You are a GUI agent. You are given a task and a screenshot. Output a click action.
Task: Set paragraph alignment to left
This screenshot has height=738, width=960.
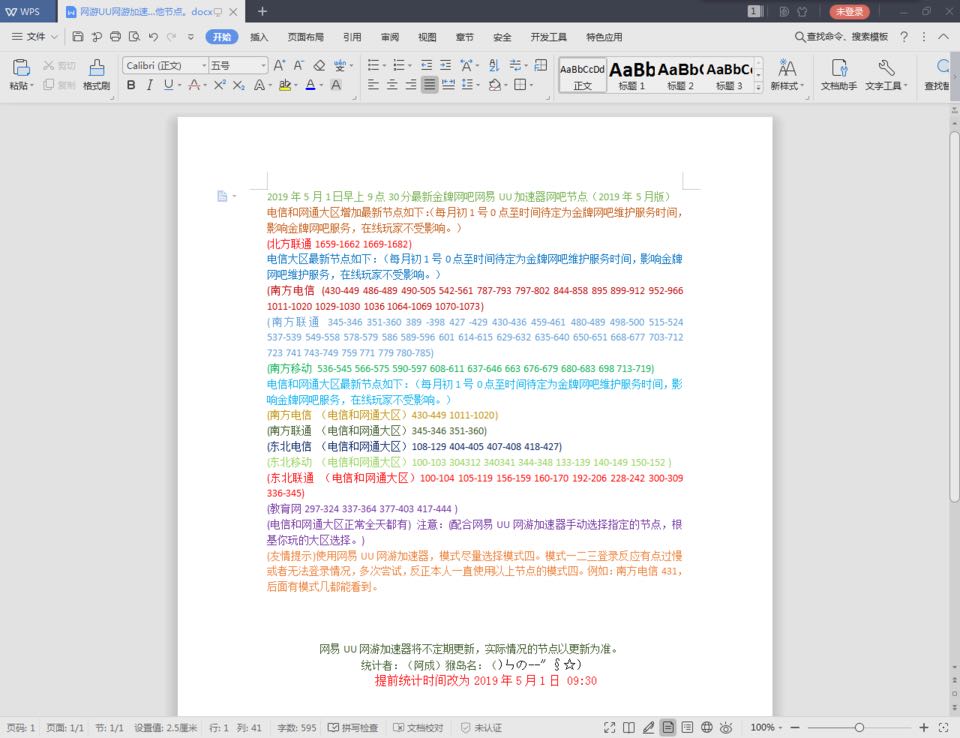[x=373, y=85]
